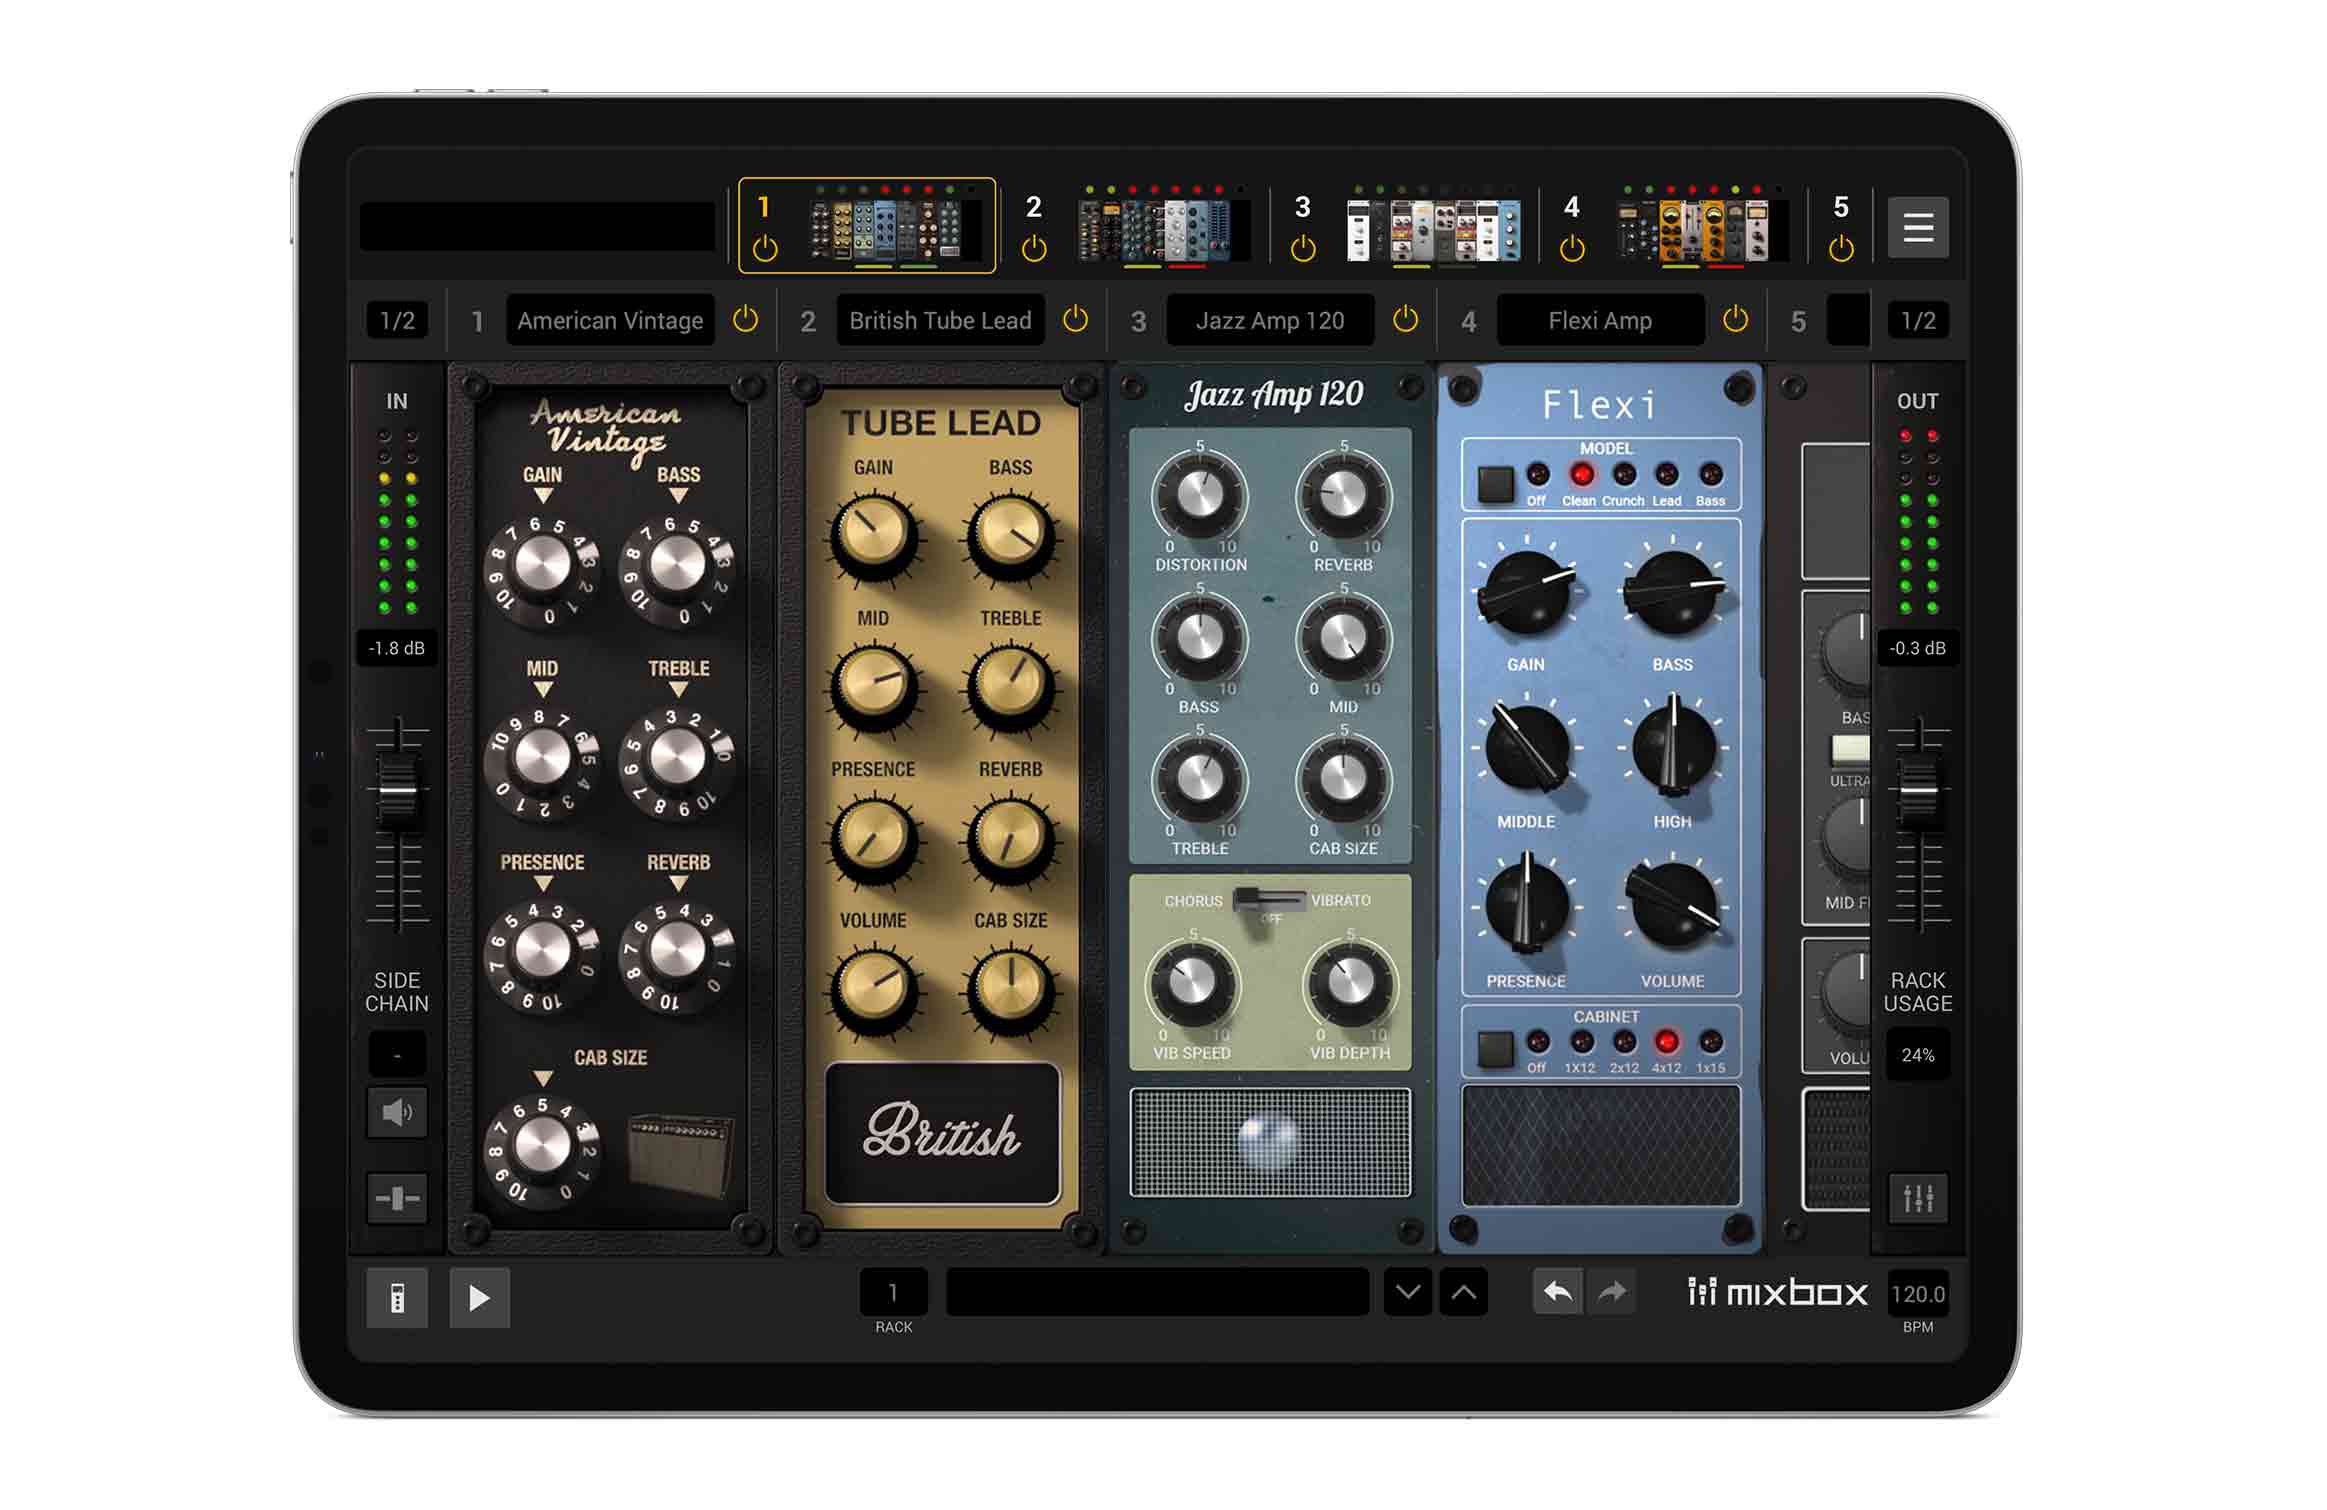Open the side chain source selector
Viewport: 2327px width, 1510px height.
(x=397, y=1055)
